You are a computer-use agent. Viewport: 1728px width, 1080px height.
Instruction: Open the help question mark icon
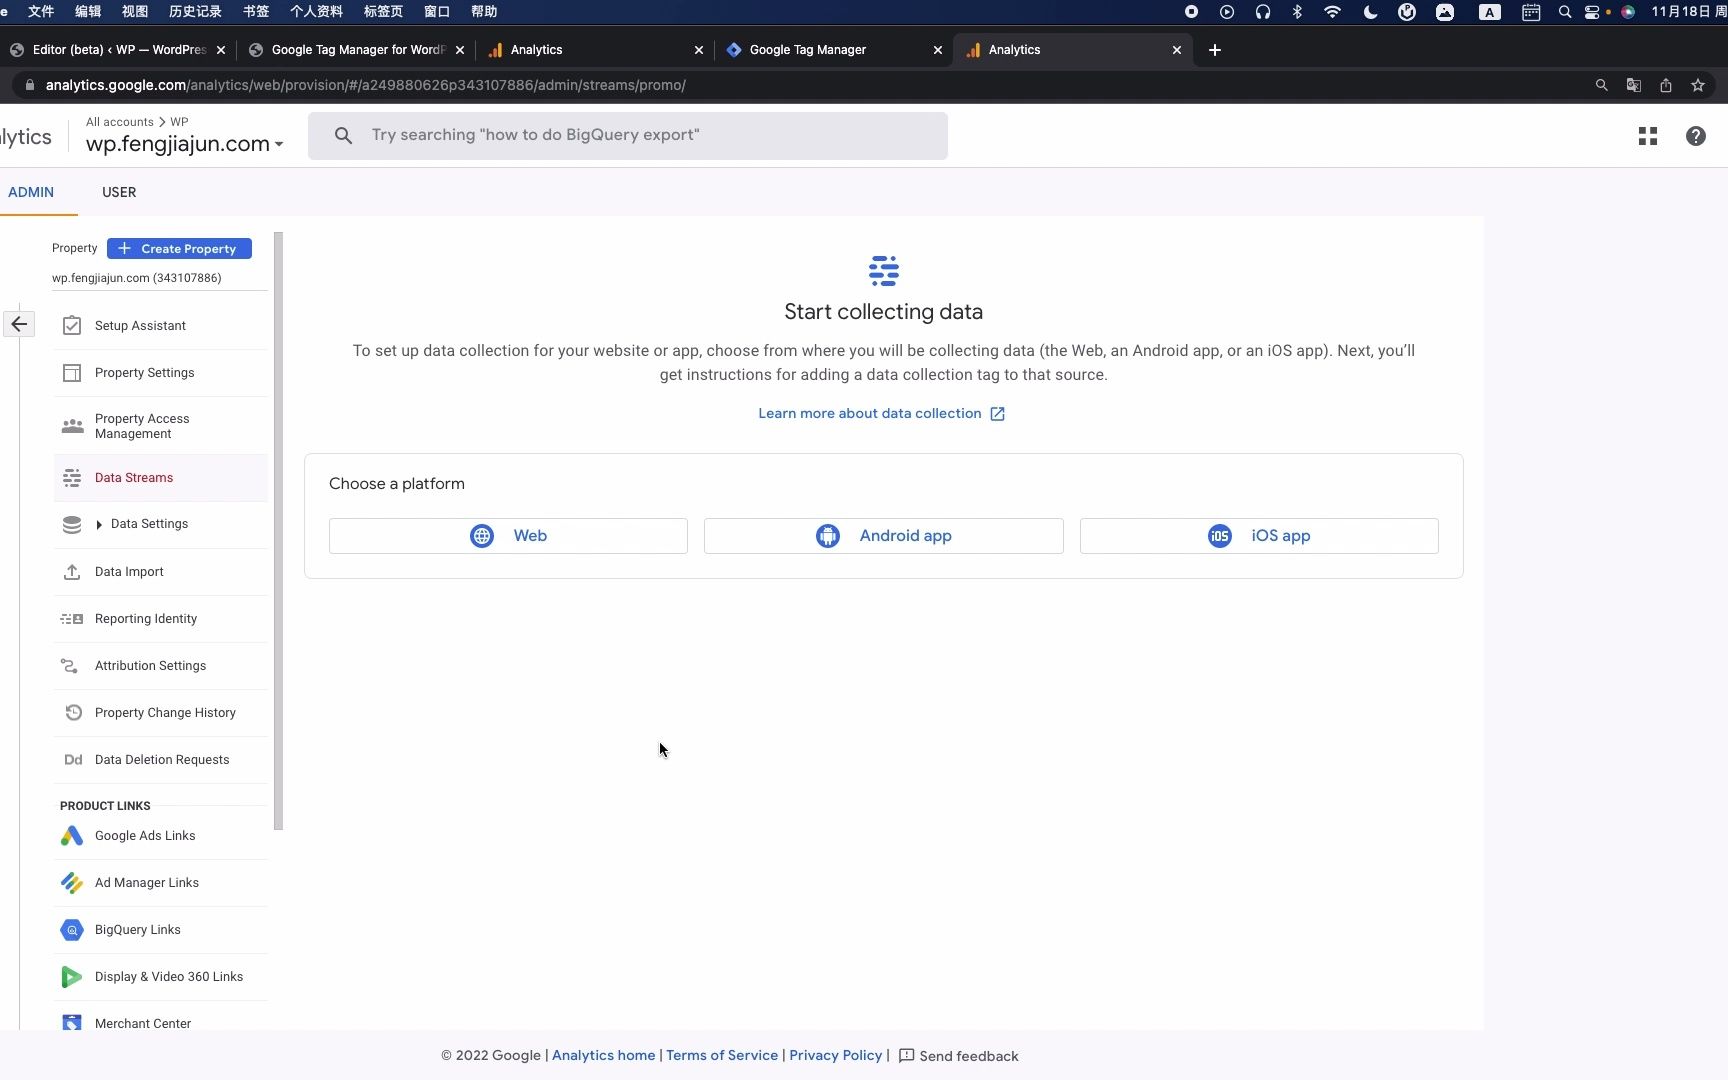pyautogui.click(x=1696, y=136)
